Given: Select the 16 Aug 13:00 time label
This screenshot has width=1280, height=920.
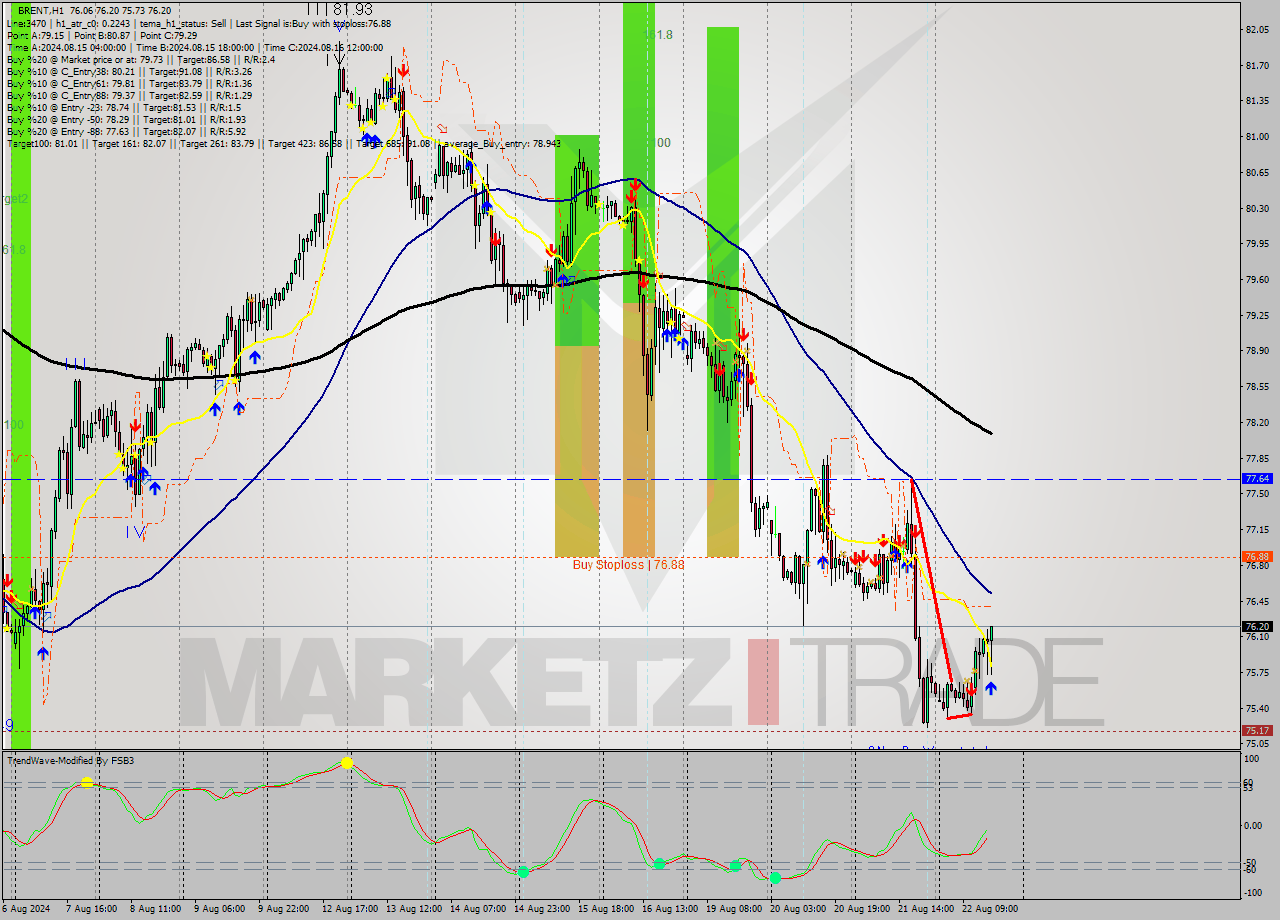Looking at the screenshot, I should pos(670,910).
